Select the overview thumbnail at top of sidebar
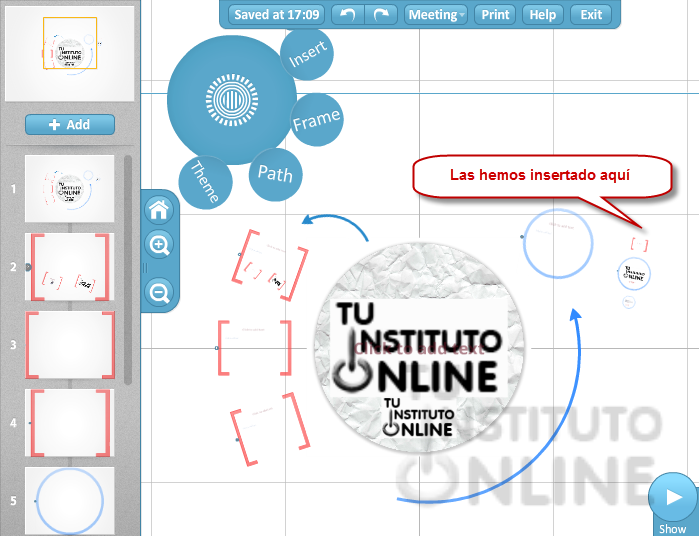The image size is (699, 536). point(70,54)
